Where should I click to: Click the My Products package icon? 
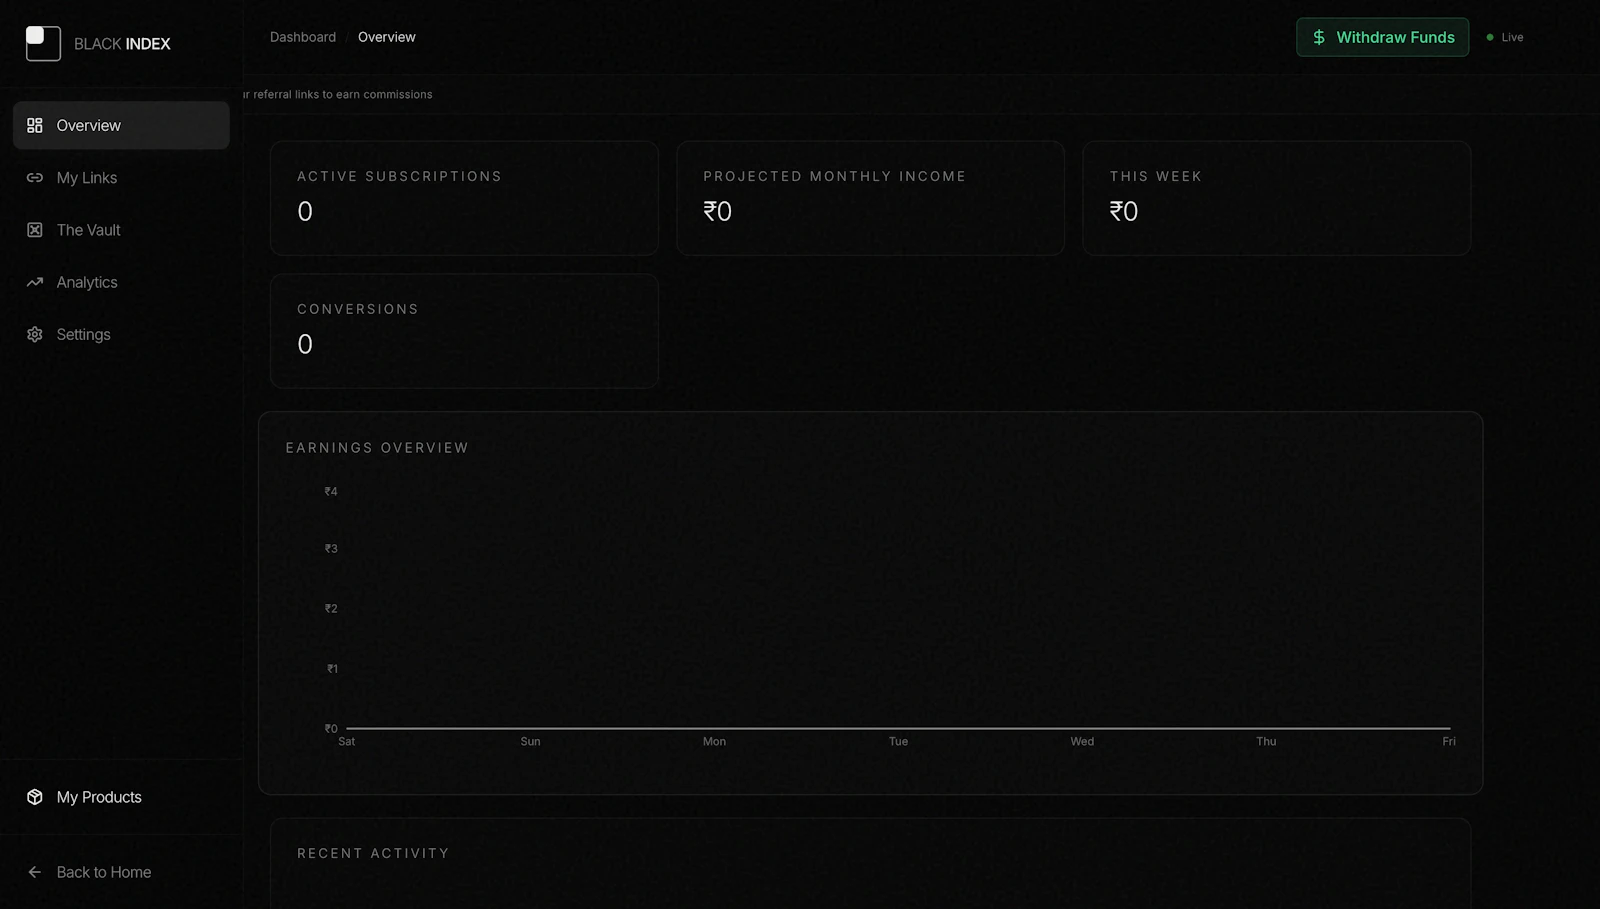click(35, 796)
